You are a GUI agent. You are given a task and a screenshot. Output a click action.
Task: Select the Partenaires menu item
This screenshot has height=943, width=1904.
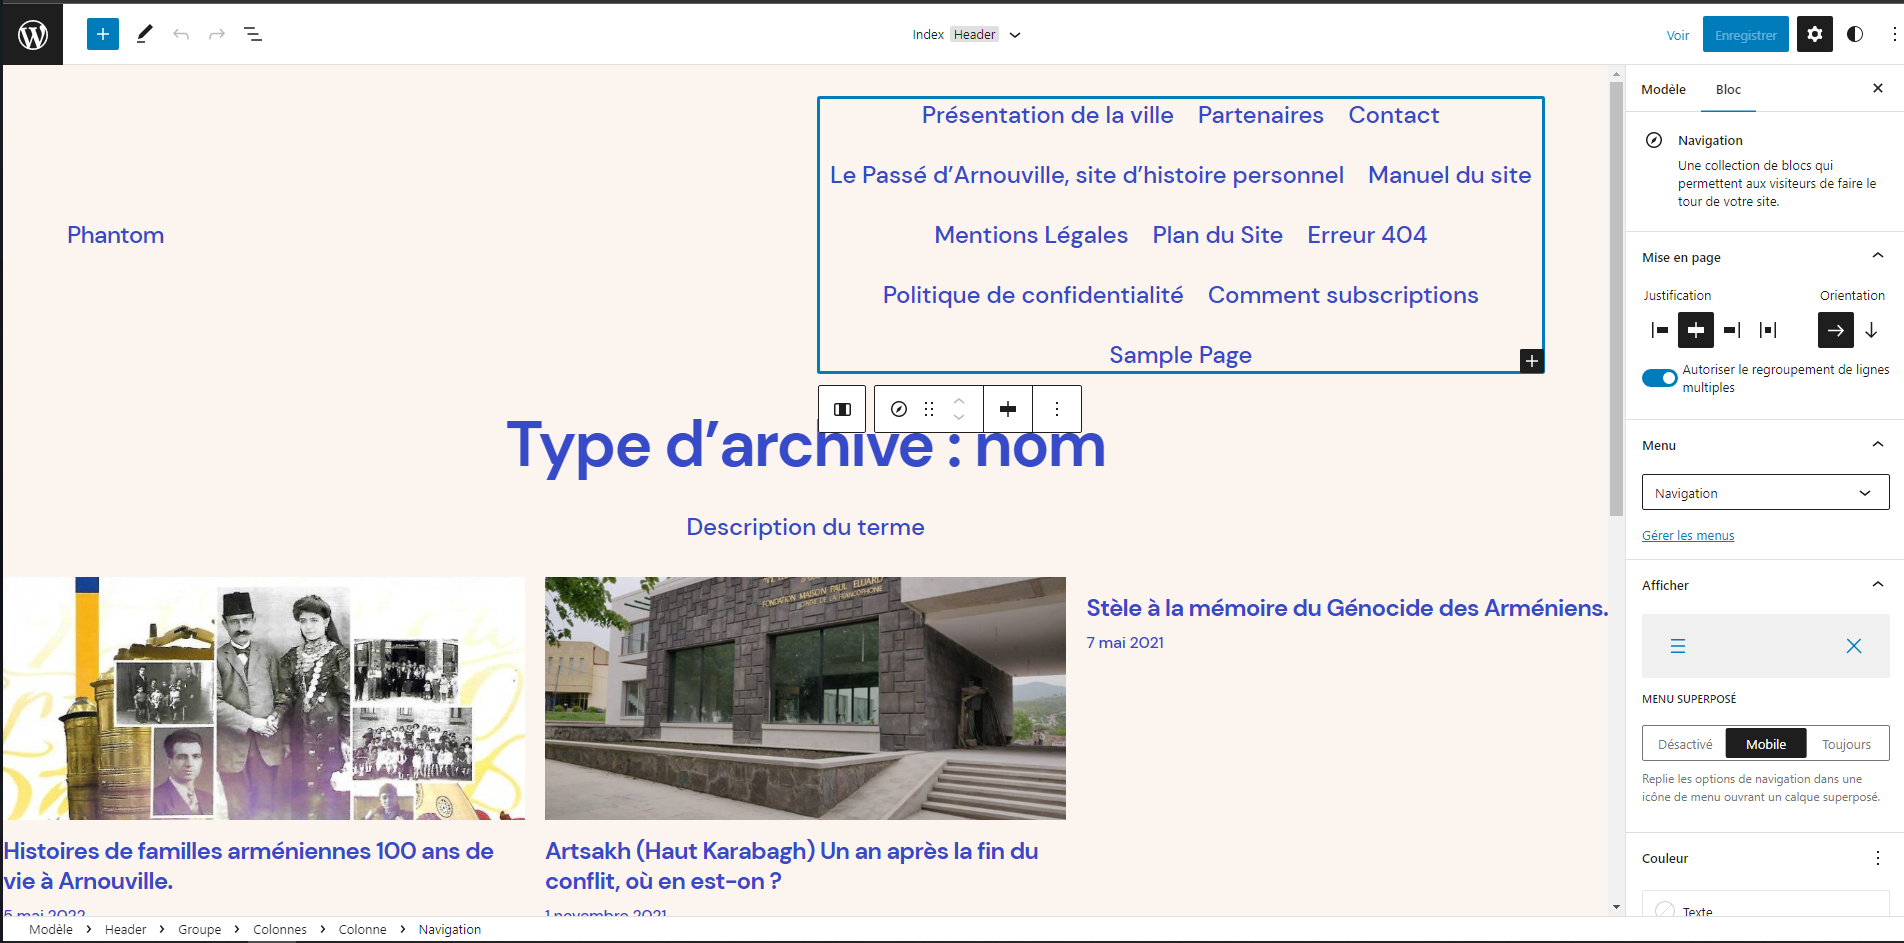click(x=1260, y=115)
